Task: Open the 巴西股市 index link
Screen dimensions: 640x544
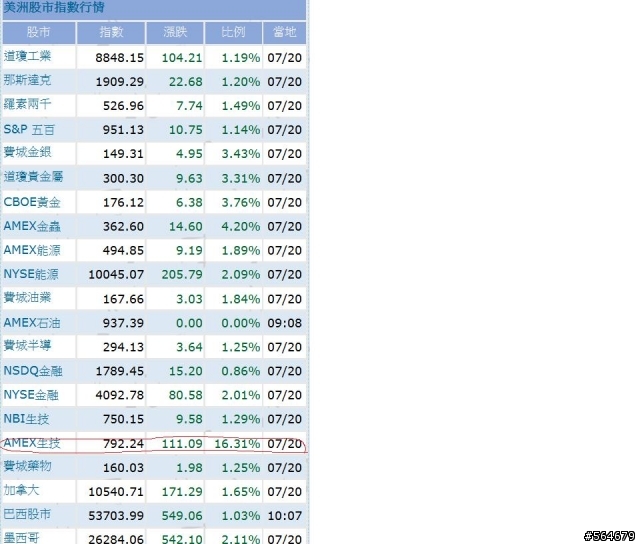Action: 27,514
